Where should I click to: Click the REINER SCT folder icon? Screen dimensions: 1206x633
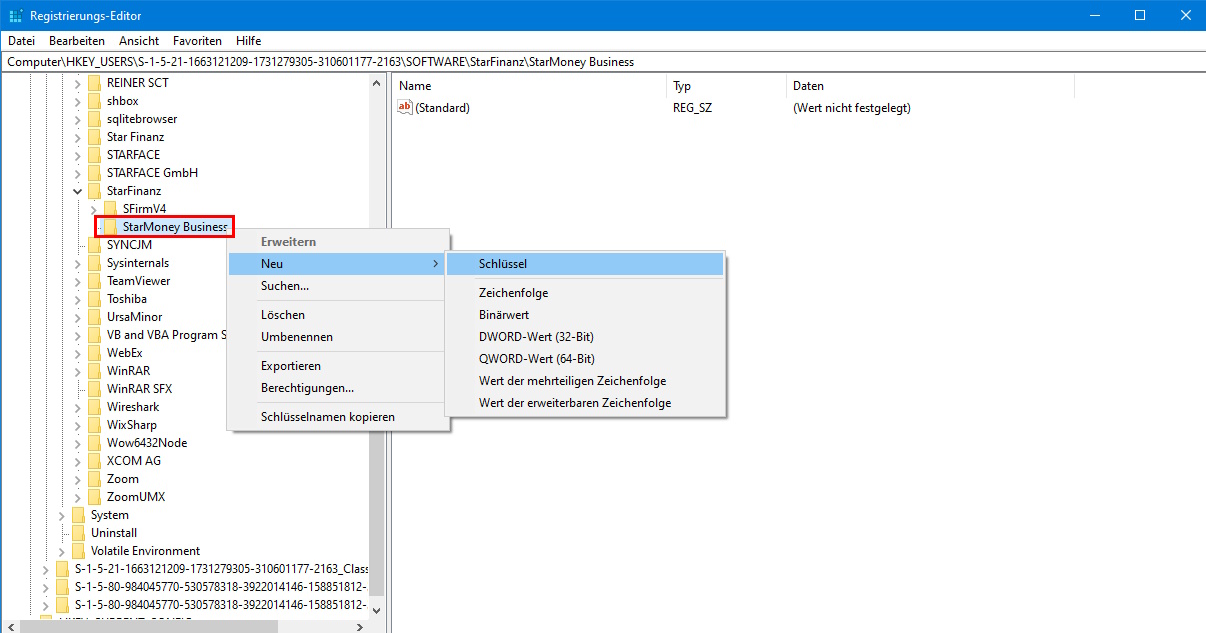point(95,83)
